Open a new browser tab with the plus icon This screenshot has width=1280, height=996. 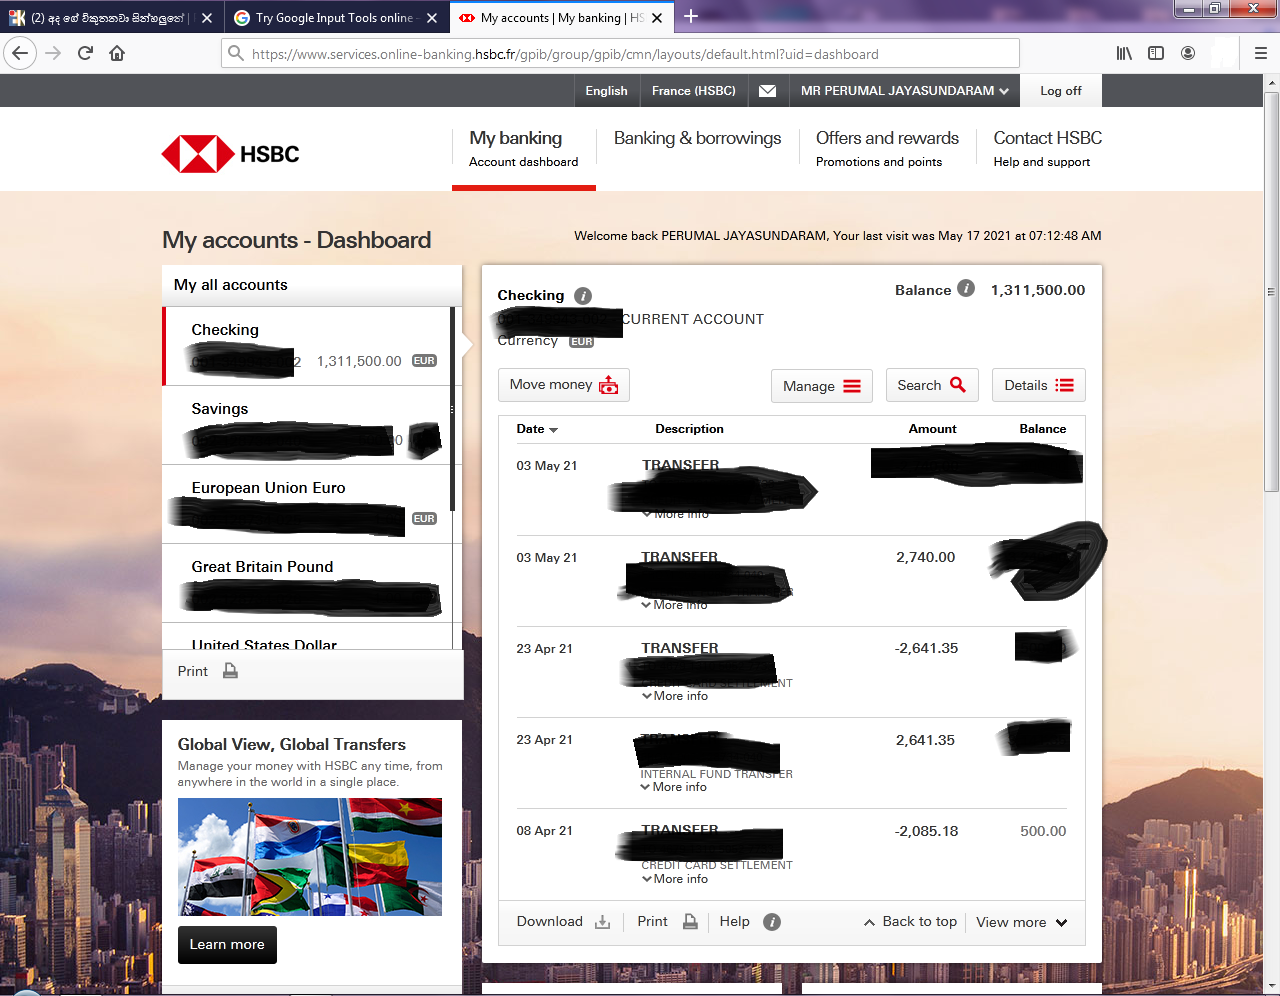691,16
